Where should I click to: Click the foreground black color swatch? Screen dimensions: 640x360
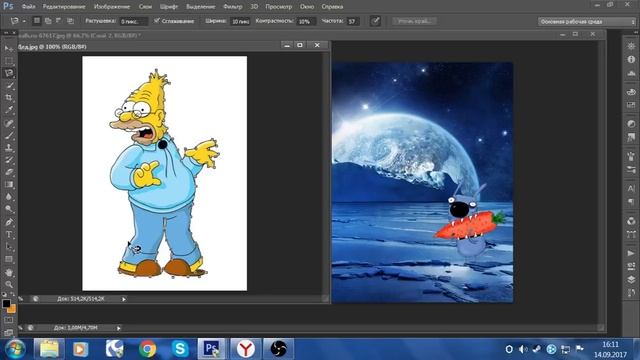(6, 304)
